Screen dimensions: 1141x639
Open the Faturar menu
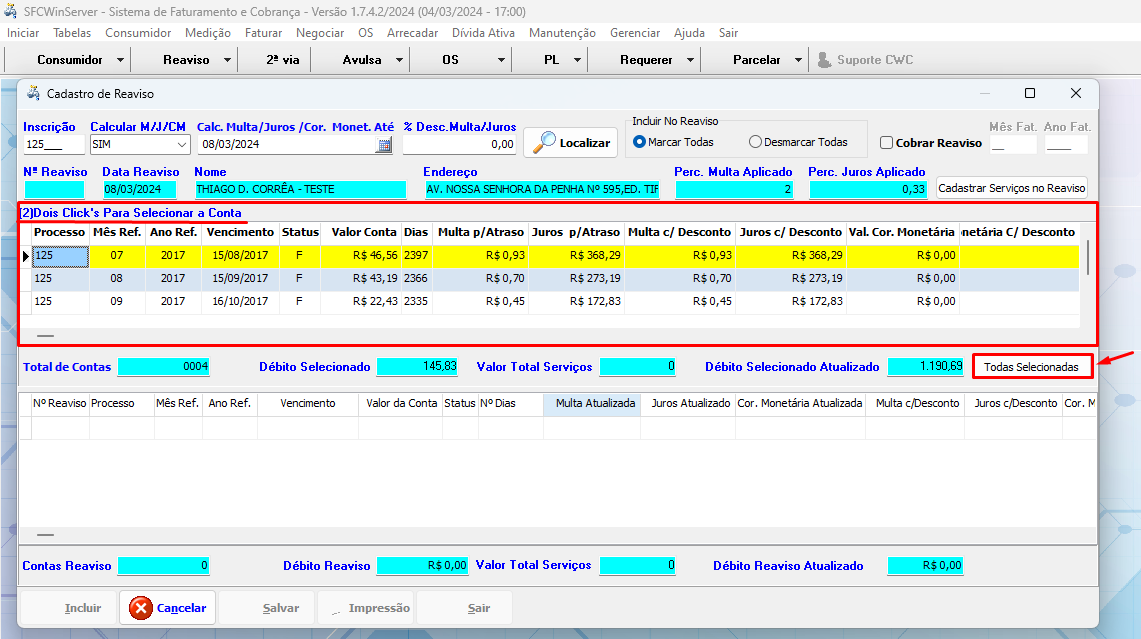263,33
